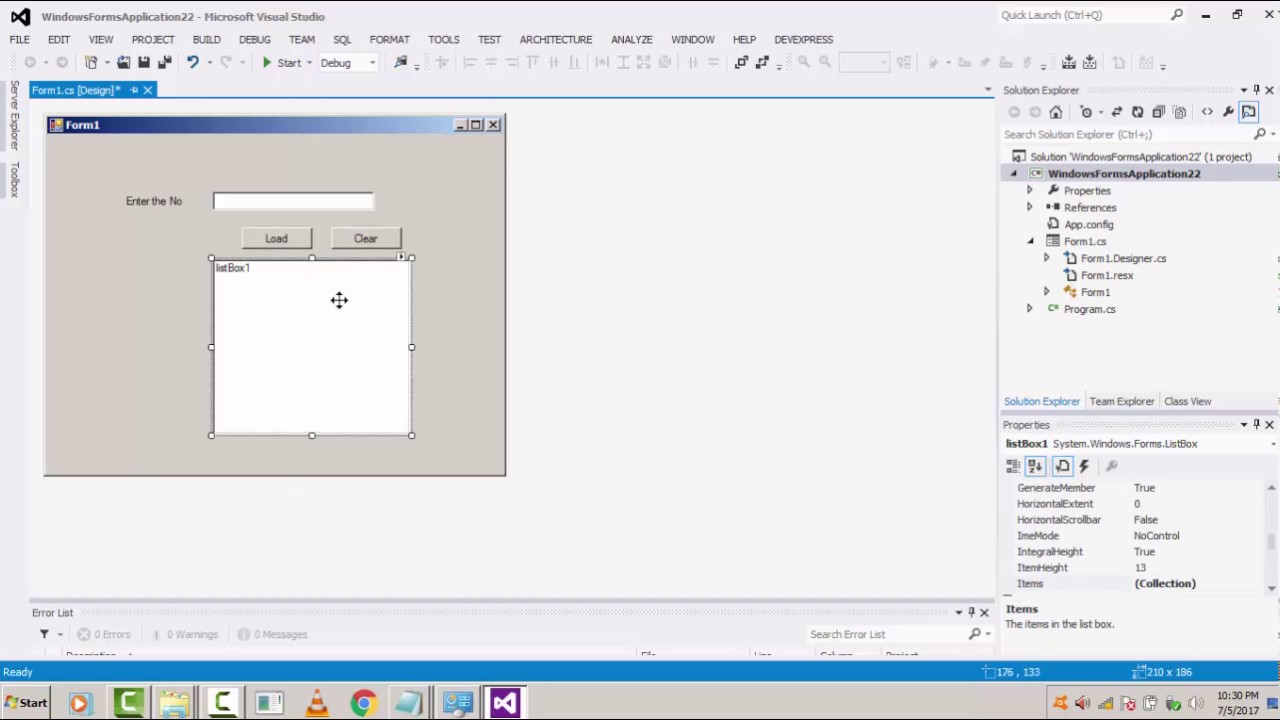This screenshot has height=720, width=1280.
Task: Click the Load button on Form1
Action: (x=276, y=238)
